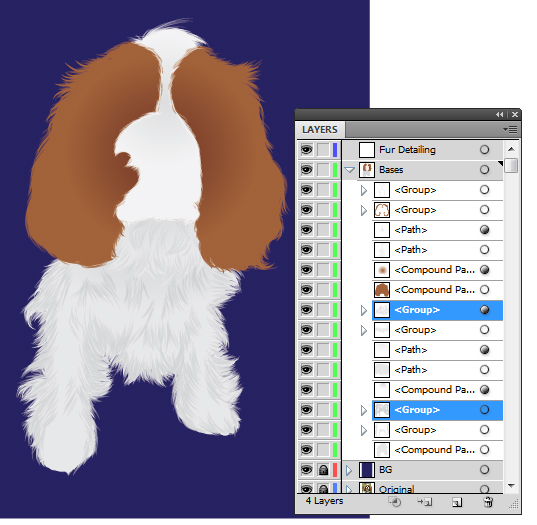Hide the Fur Detailing layer
Screen dimensions: 537x525
pos(307,150)
